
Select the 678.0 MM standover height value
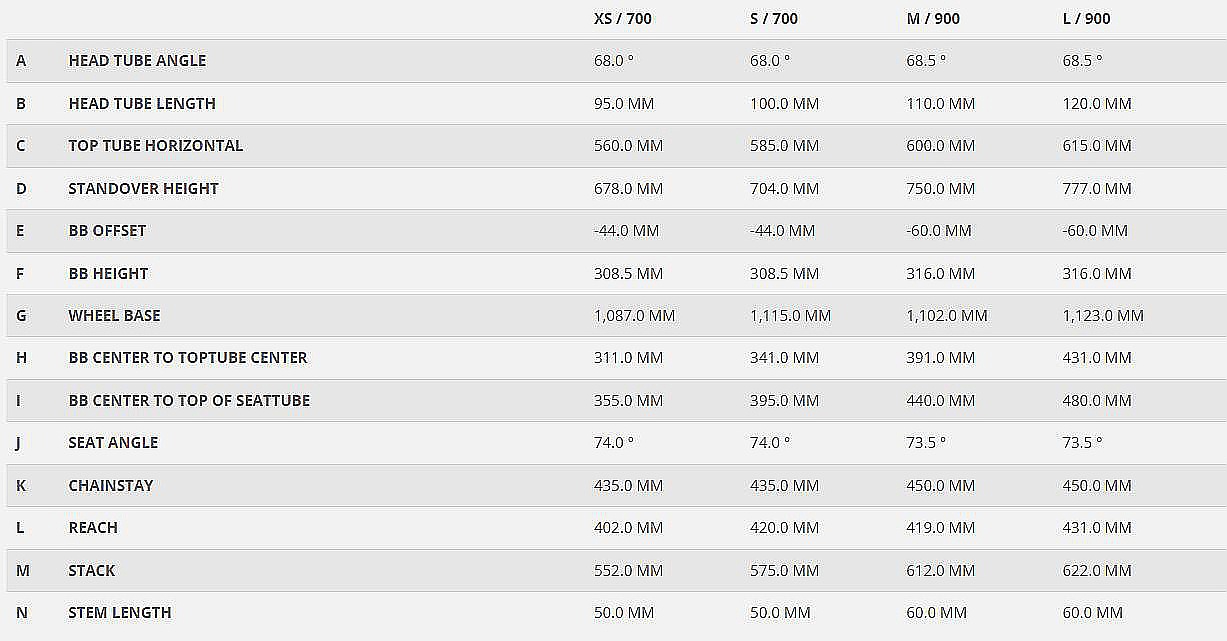[628, 188]
